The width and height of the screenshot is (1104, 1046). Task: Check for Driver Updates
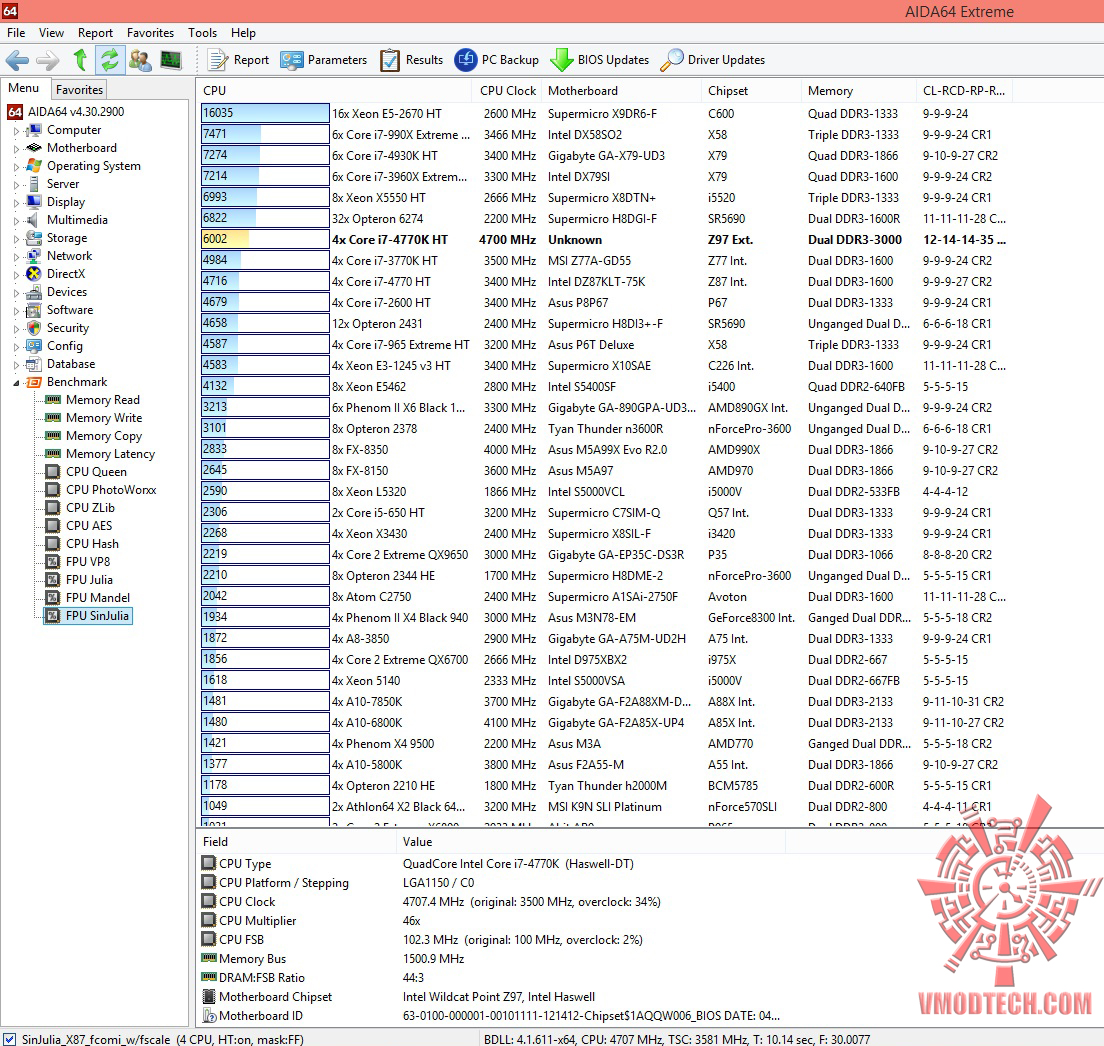click(x=713, y=60)
